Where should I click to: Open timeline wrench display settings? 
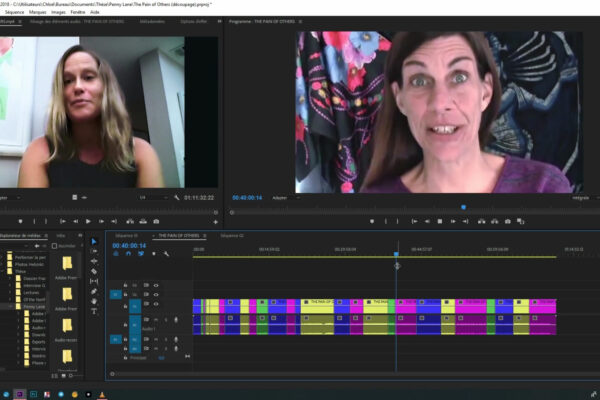coord(166,254)
